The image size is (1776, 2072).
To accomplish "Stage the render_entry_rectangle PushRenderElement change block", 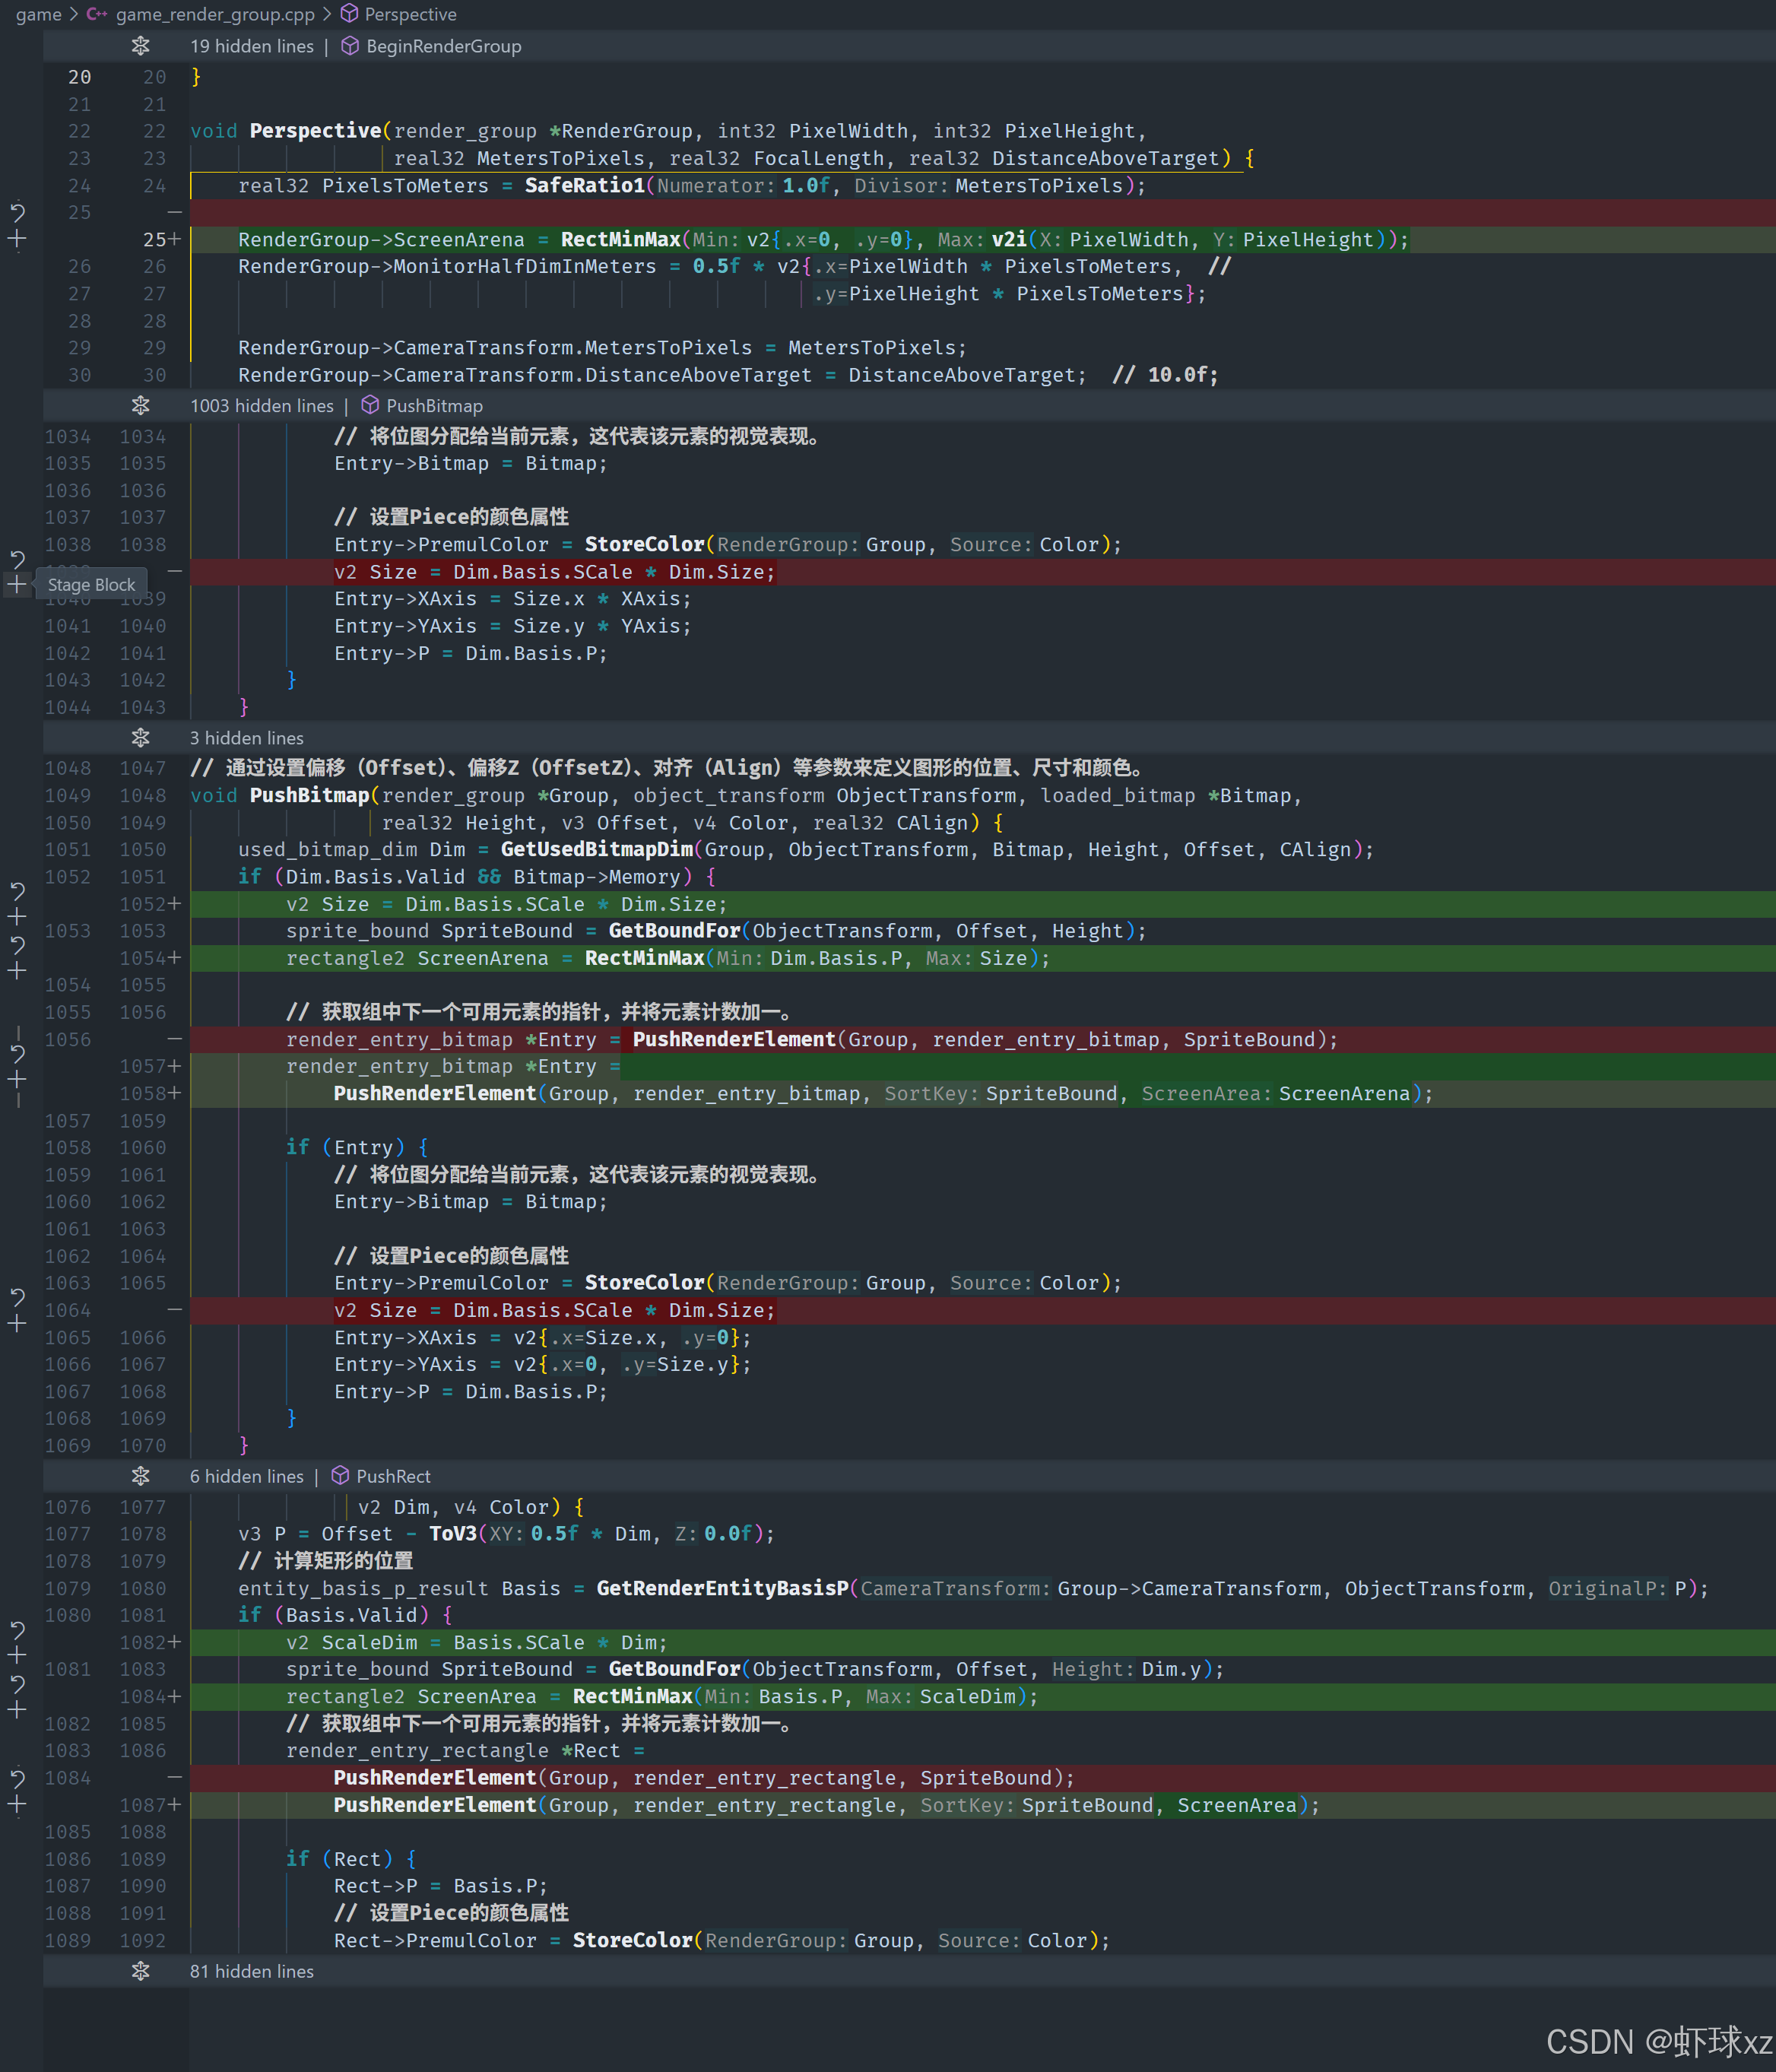I will pos(17,1805).
